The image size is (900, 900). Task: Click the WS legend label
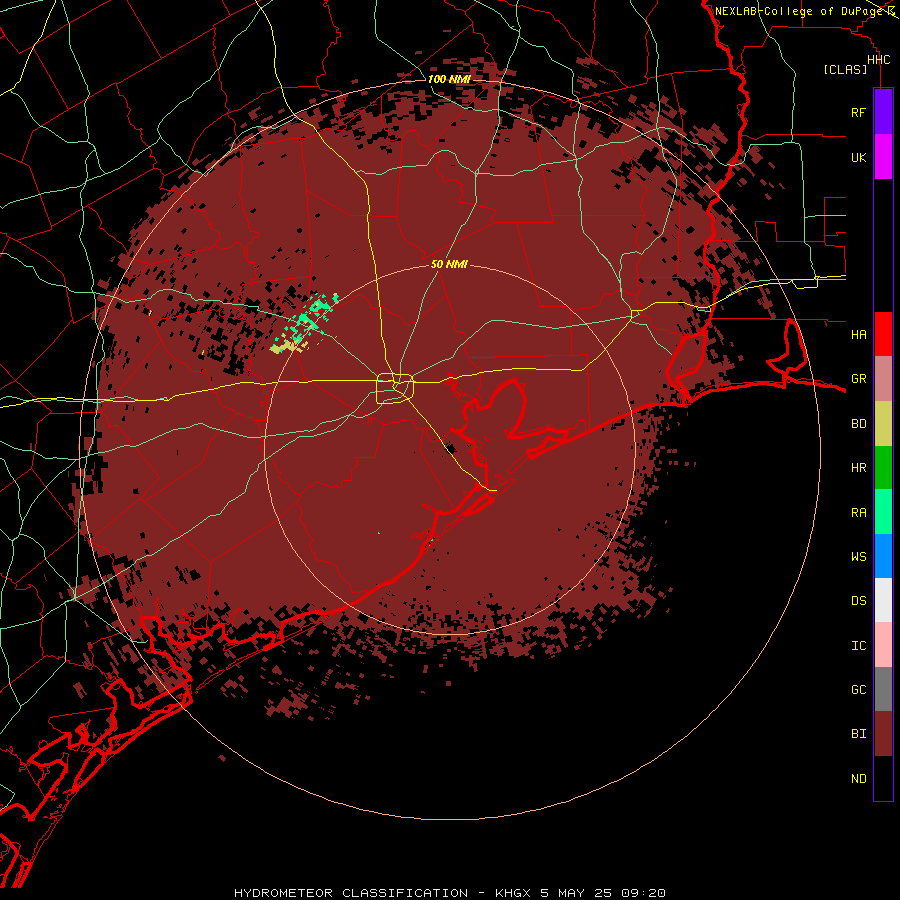tap(859, 556)
